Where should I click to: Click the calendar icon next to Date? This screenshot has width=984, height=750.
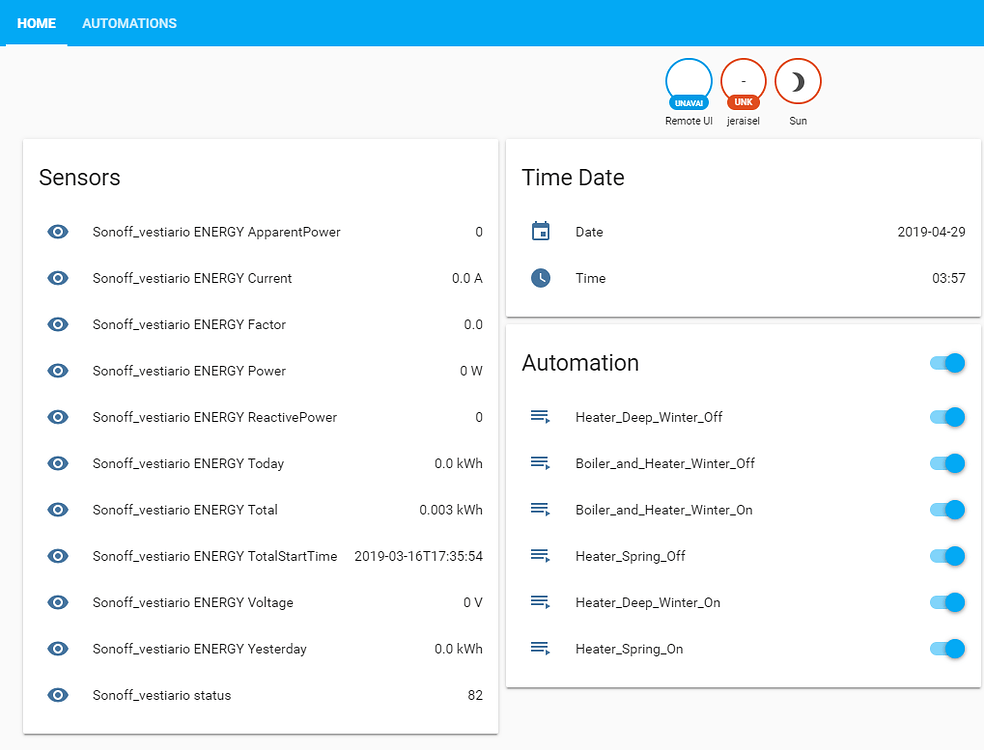pyautogui.click(x=540, y=231)
